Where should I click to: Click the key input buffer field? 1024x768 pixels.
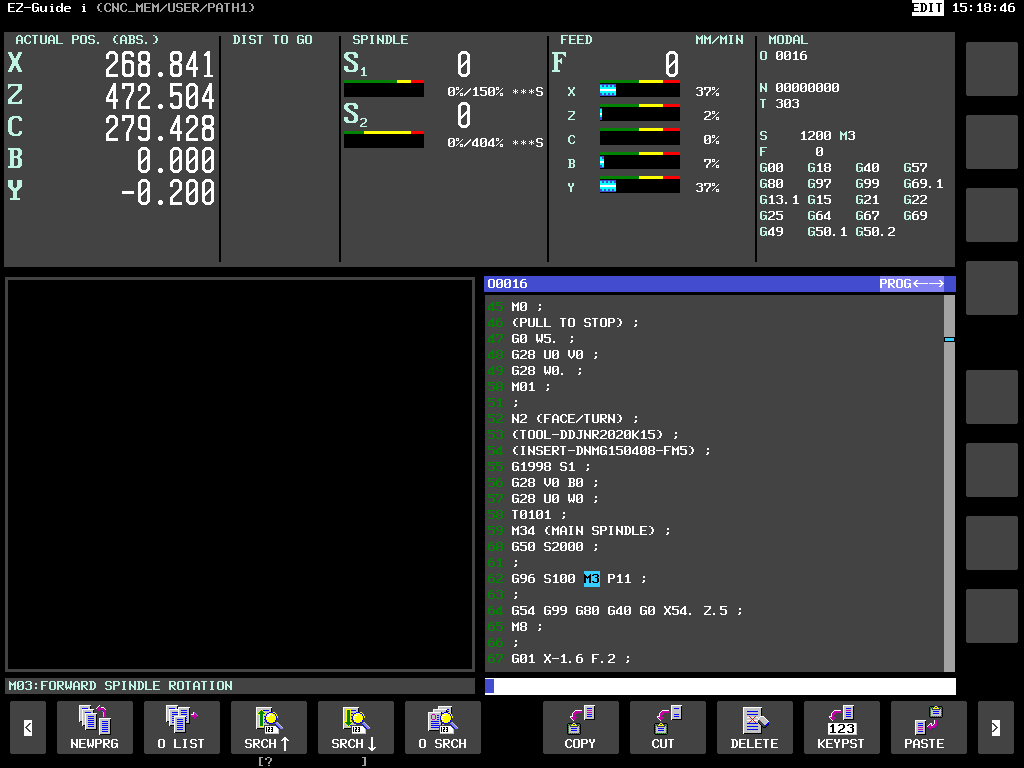click(720, 686)
